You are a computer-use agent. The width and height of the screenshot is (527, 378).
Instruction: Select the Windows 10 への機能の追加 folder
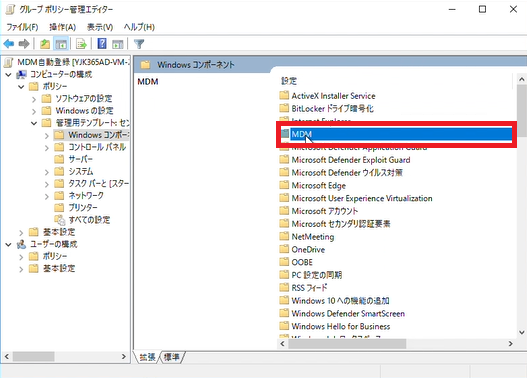340,301
